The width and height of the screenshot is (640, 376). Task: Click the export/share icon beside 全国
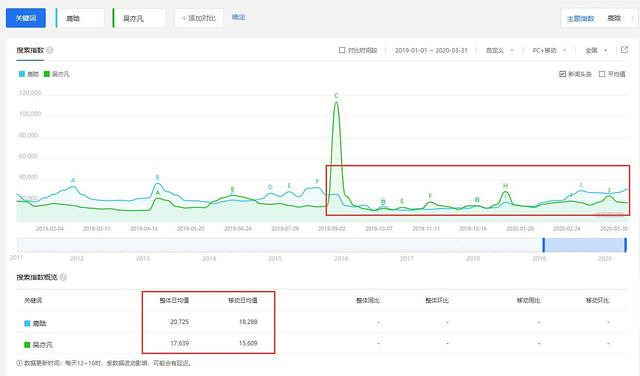click(x=624, y=50)
